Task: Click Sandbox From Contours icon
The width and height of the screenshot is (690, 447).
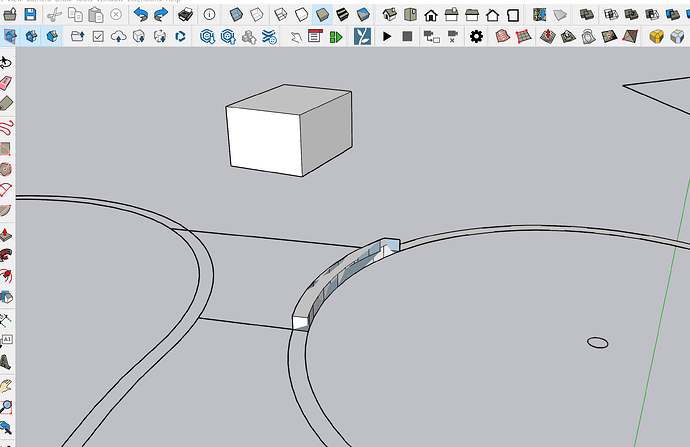Action: click(x=503, y=36)
